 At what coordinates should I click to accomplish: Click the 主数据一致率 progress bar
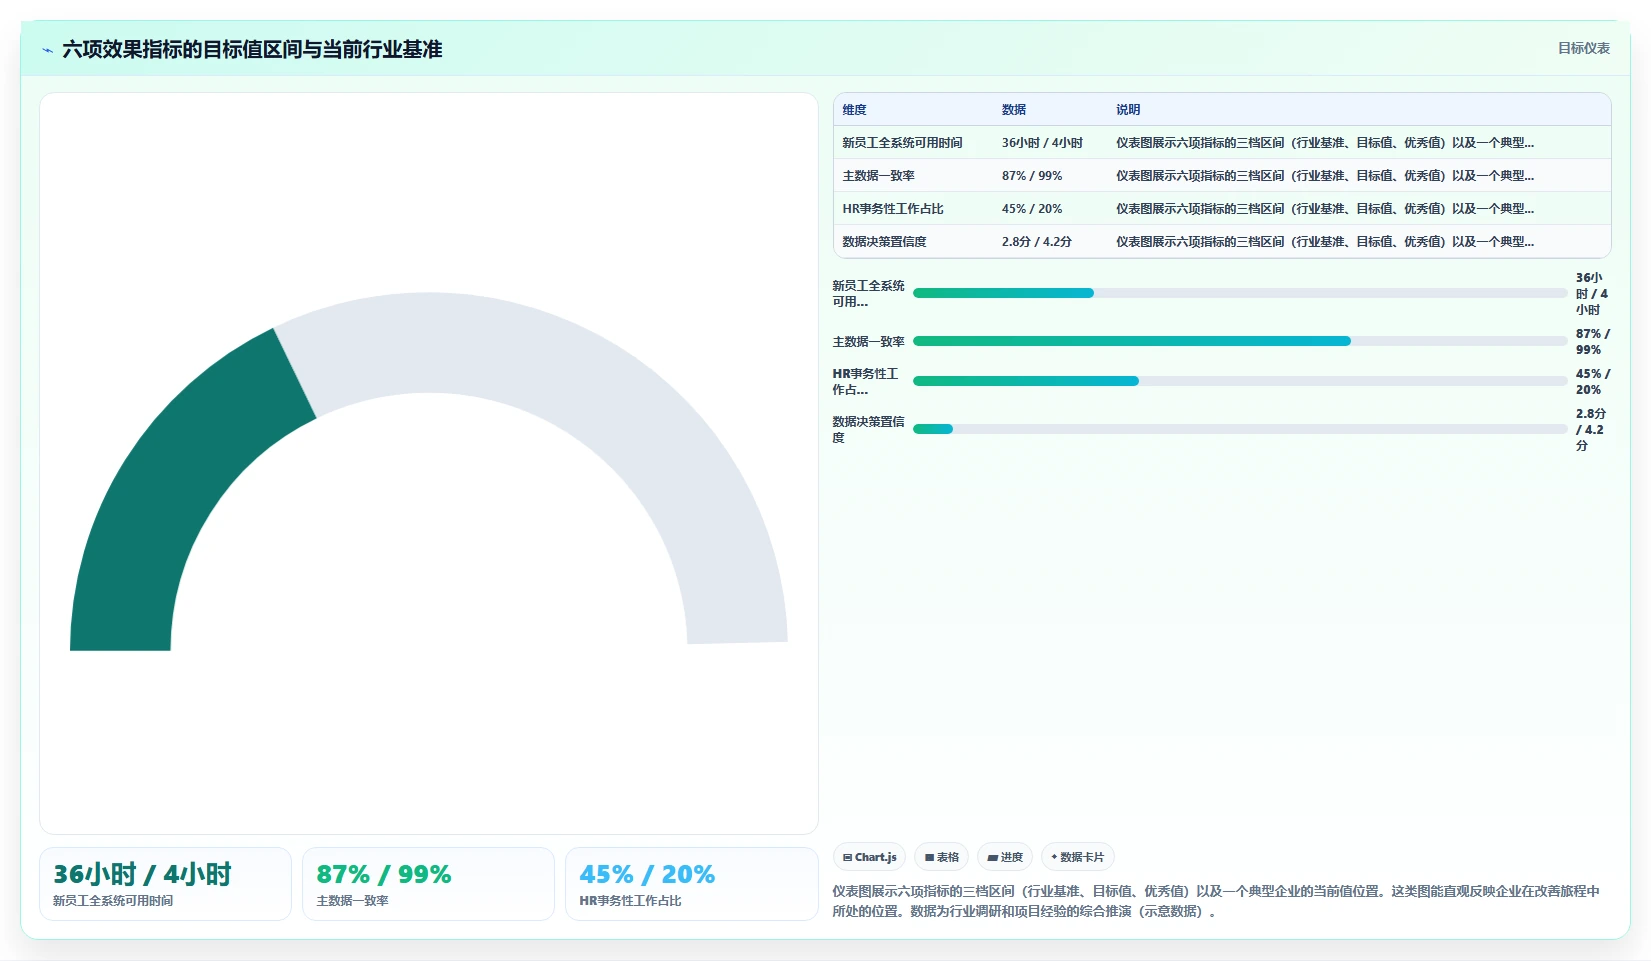click(x=1240, y=341)
